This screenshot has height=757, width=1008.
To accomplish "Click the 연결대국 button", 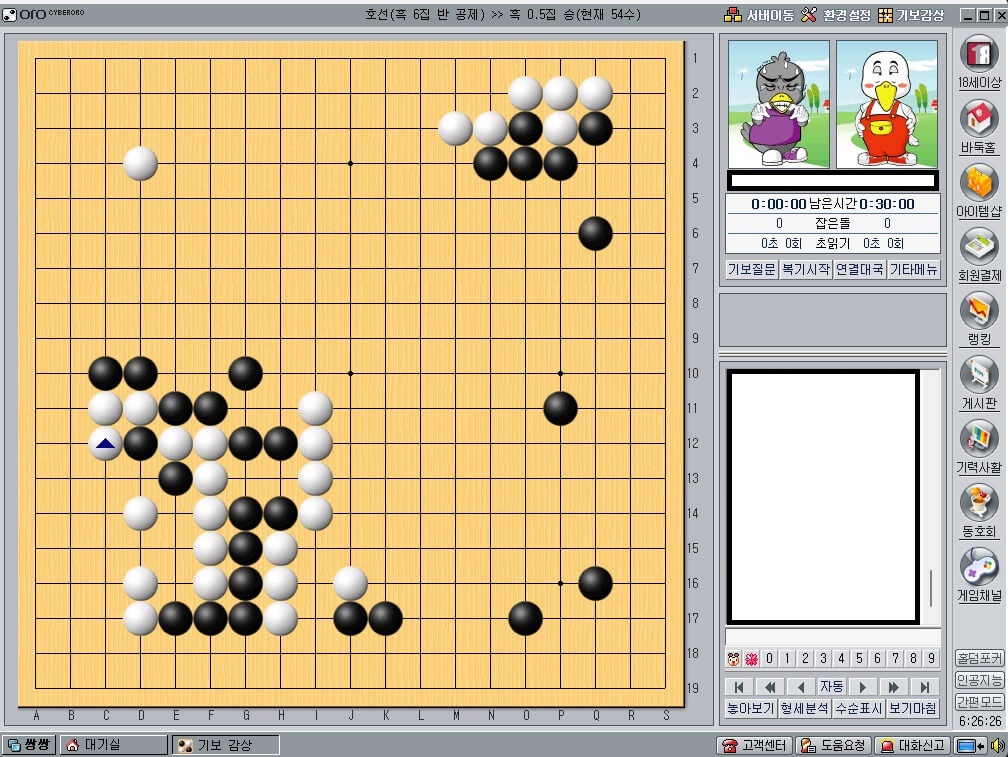I will [x=860, y=269].
